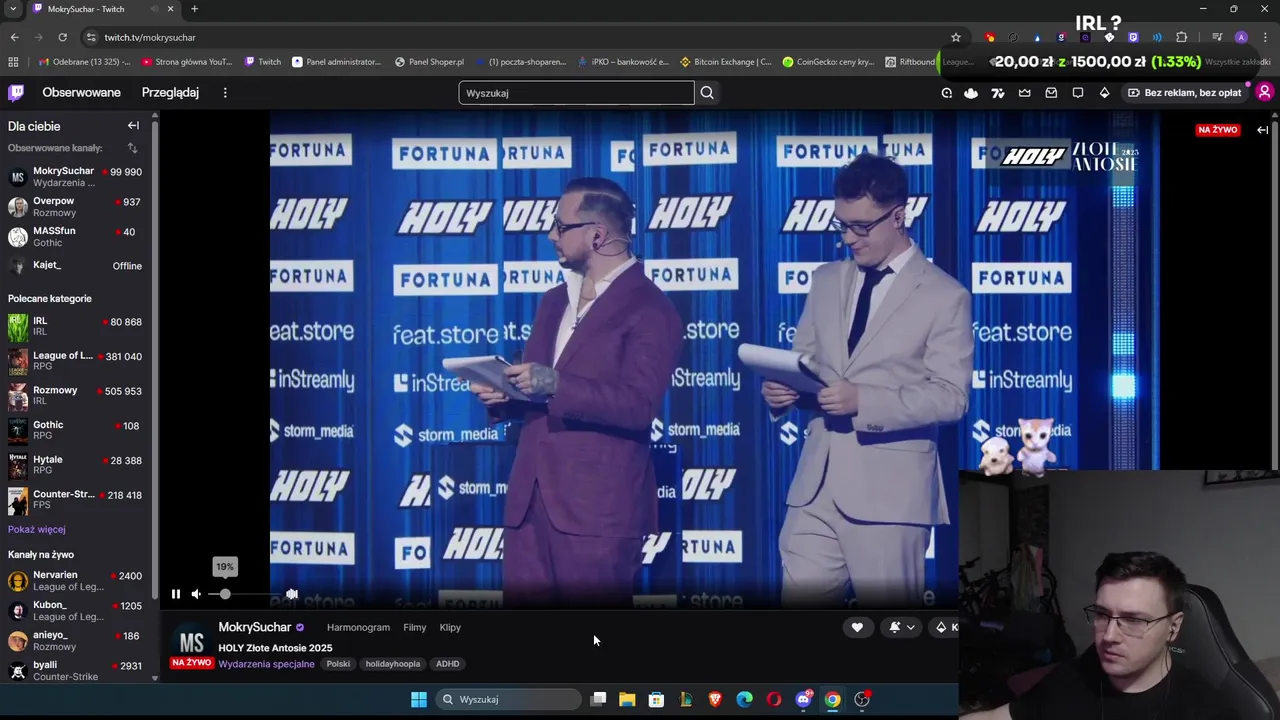Close the MokrySuchar - Twitch tab
This screenshot has width=1280, height=720.
coord(170,9)
